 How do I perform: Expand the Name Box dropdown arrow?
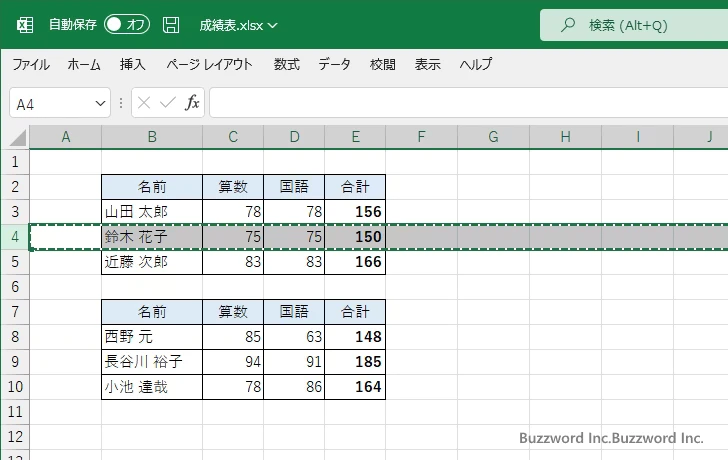tap(100, 104)
